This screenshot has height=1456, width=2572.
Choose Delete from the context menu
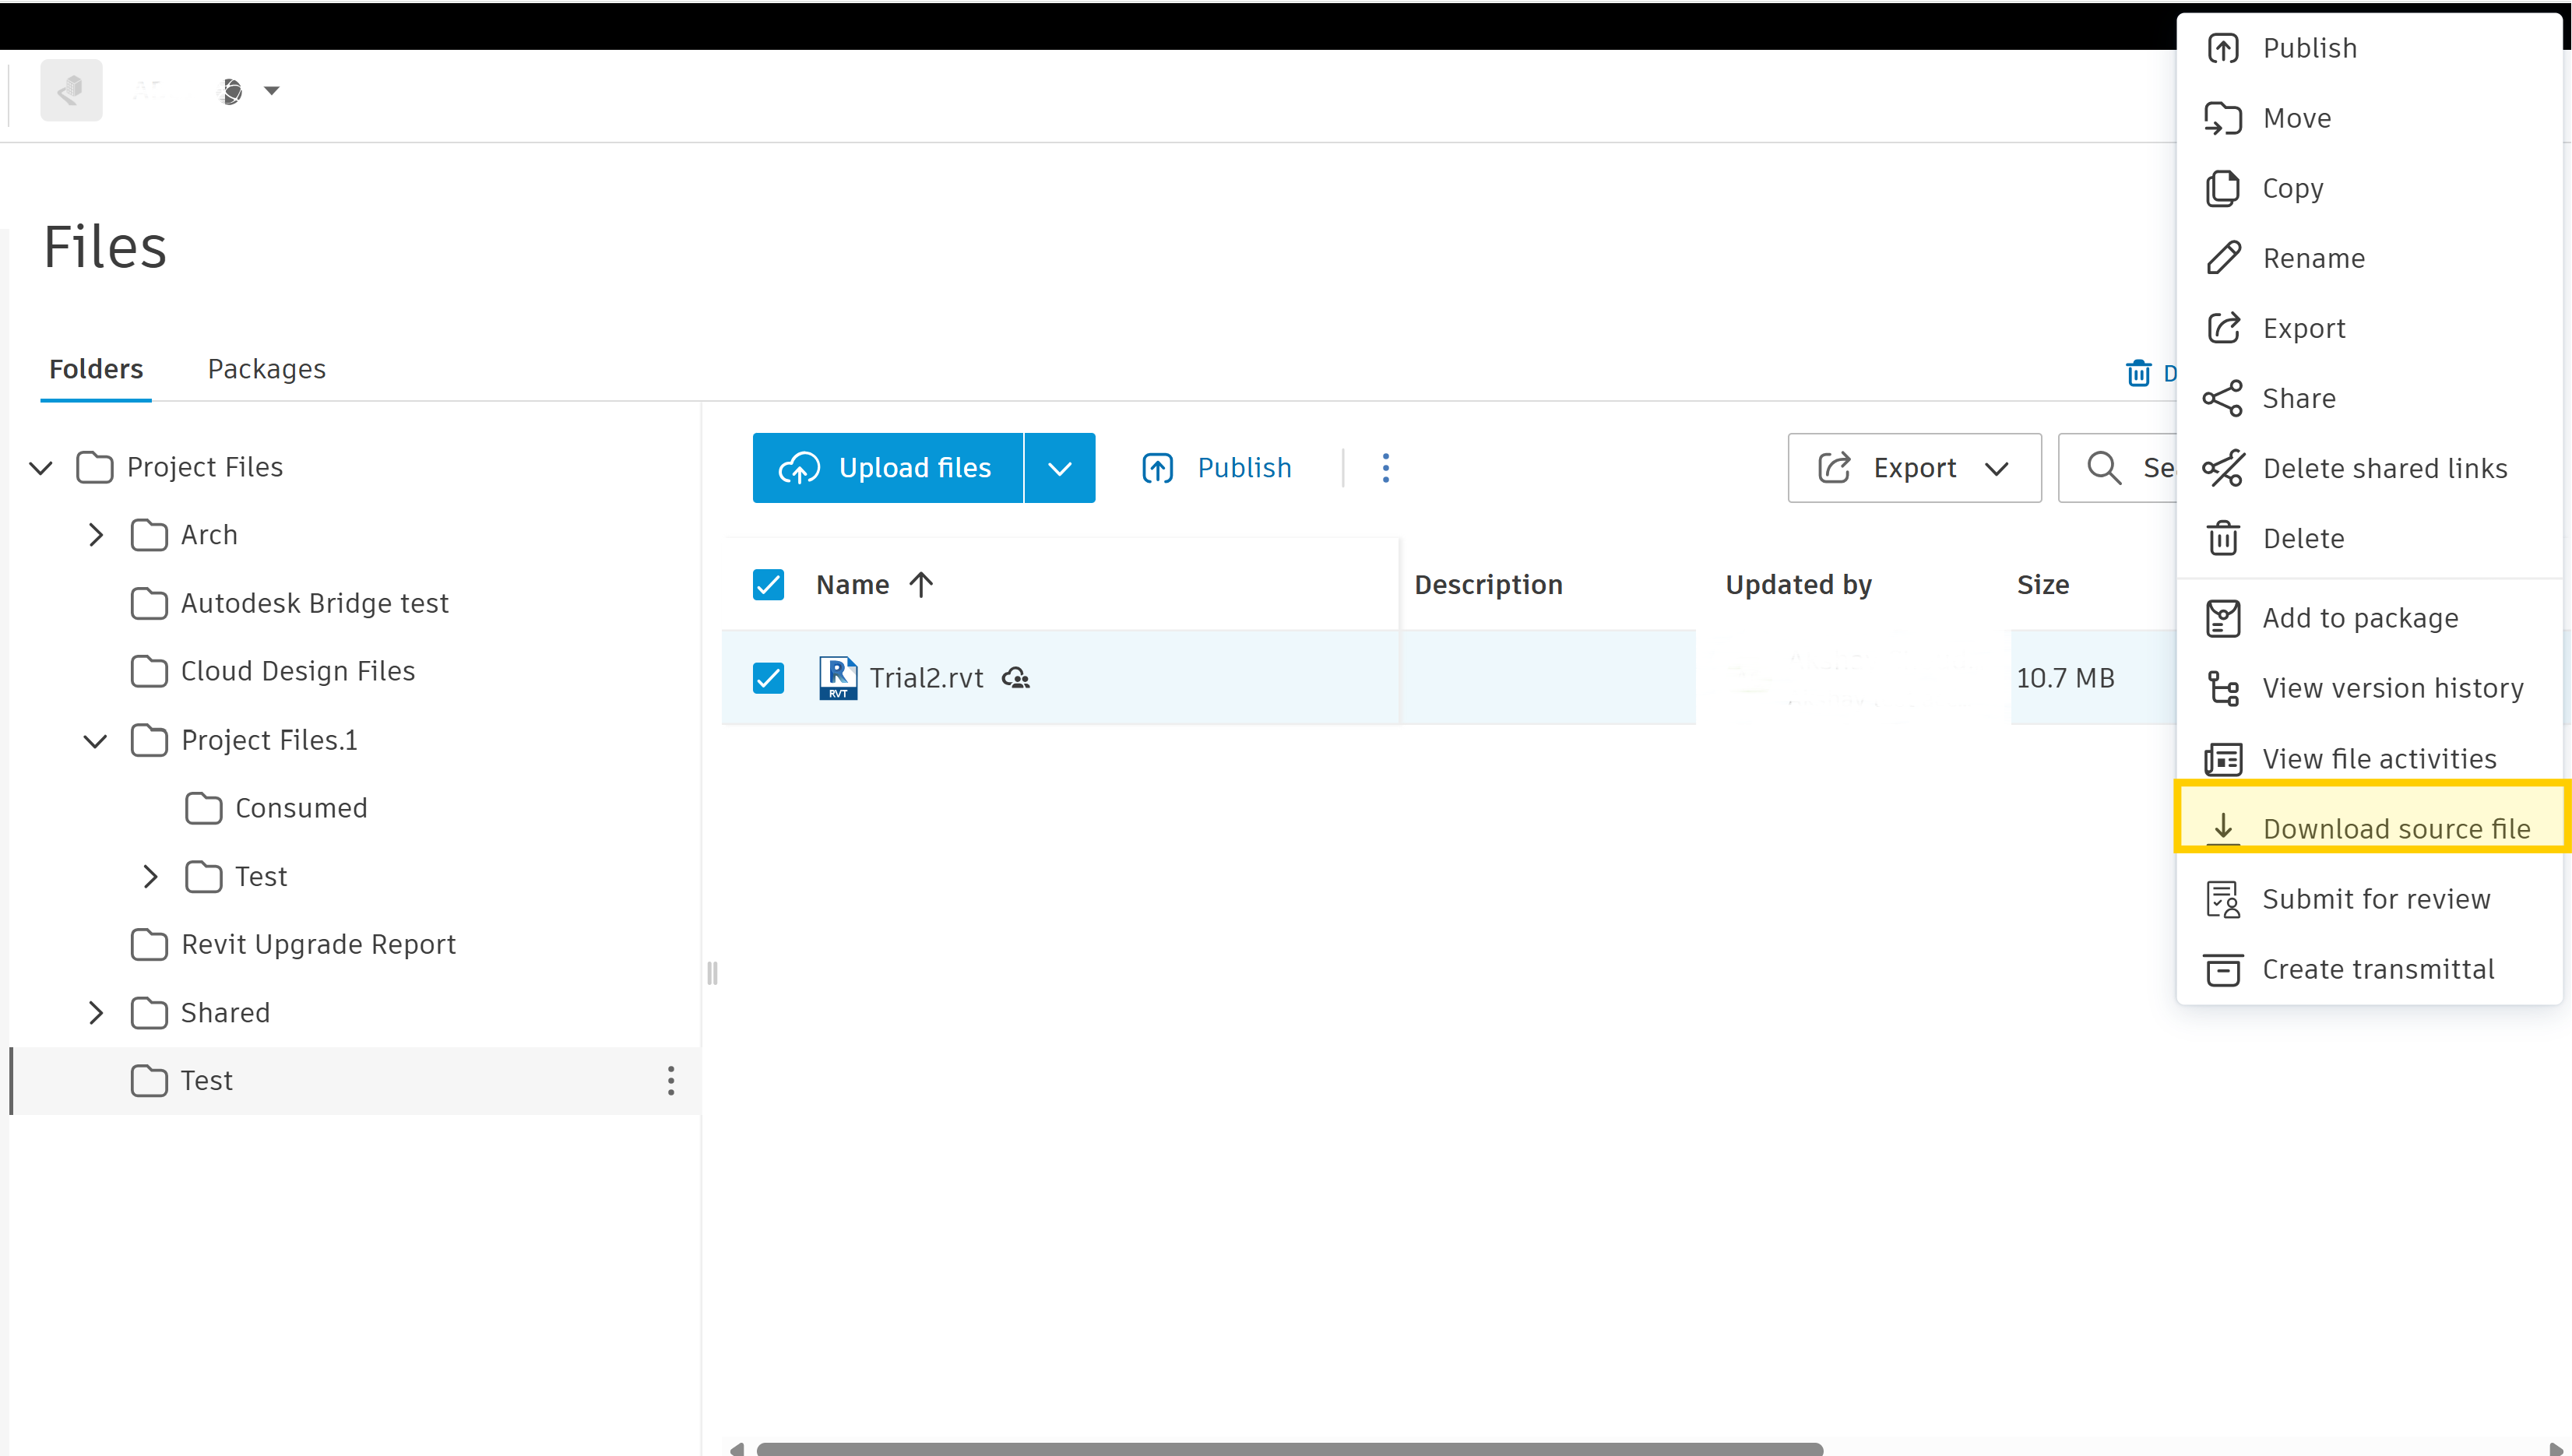tap(2369, 538)
